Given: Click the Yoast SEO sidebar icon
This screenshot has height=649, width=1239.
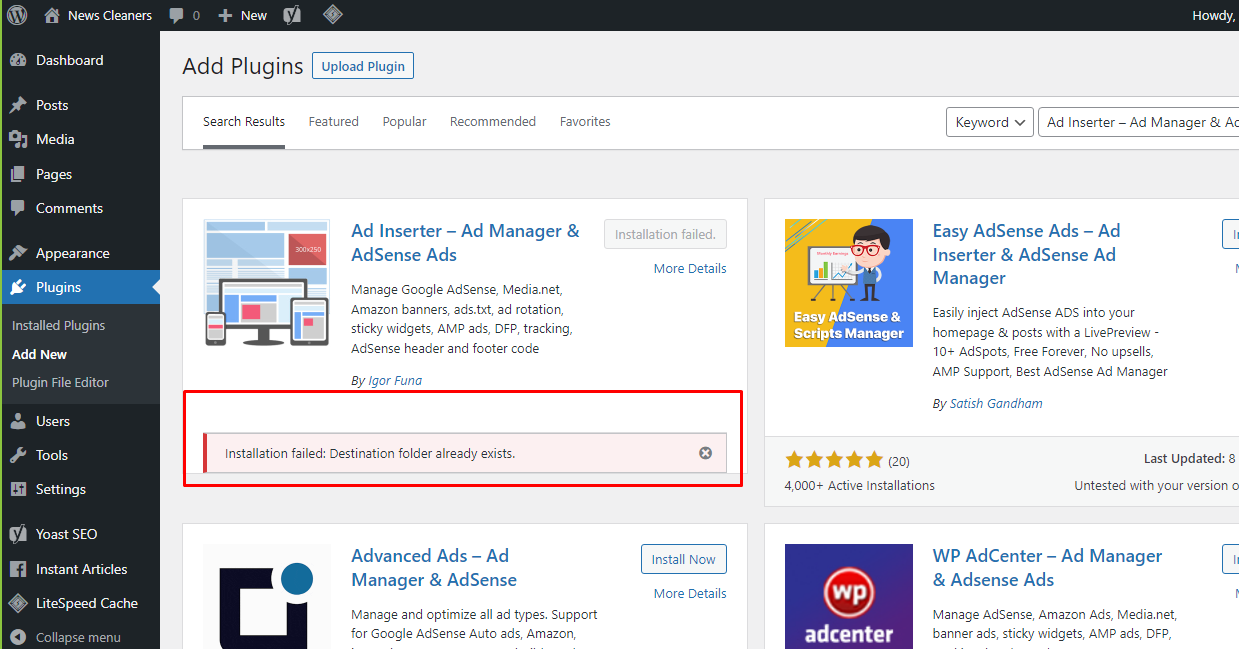Looking at the screenshot, I should coord(17,534).
